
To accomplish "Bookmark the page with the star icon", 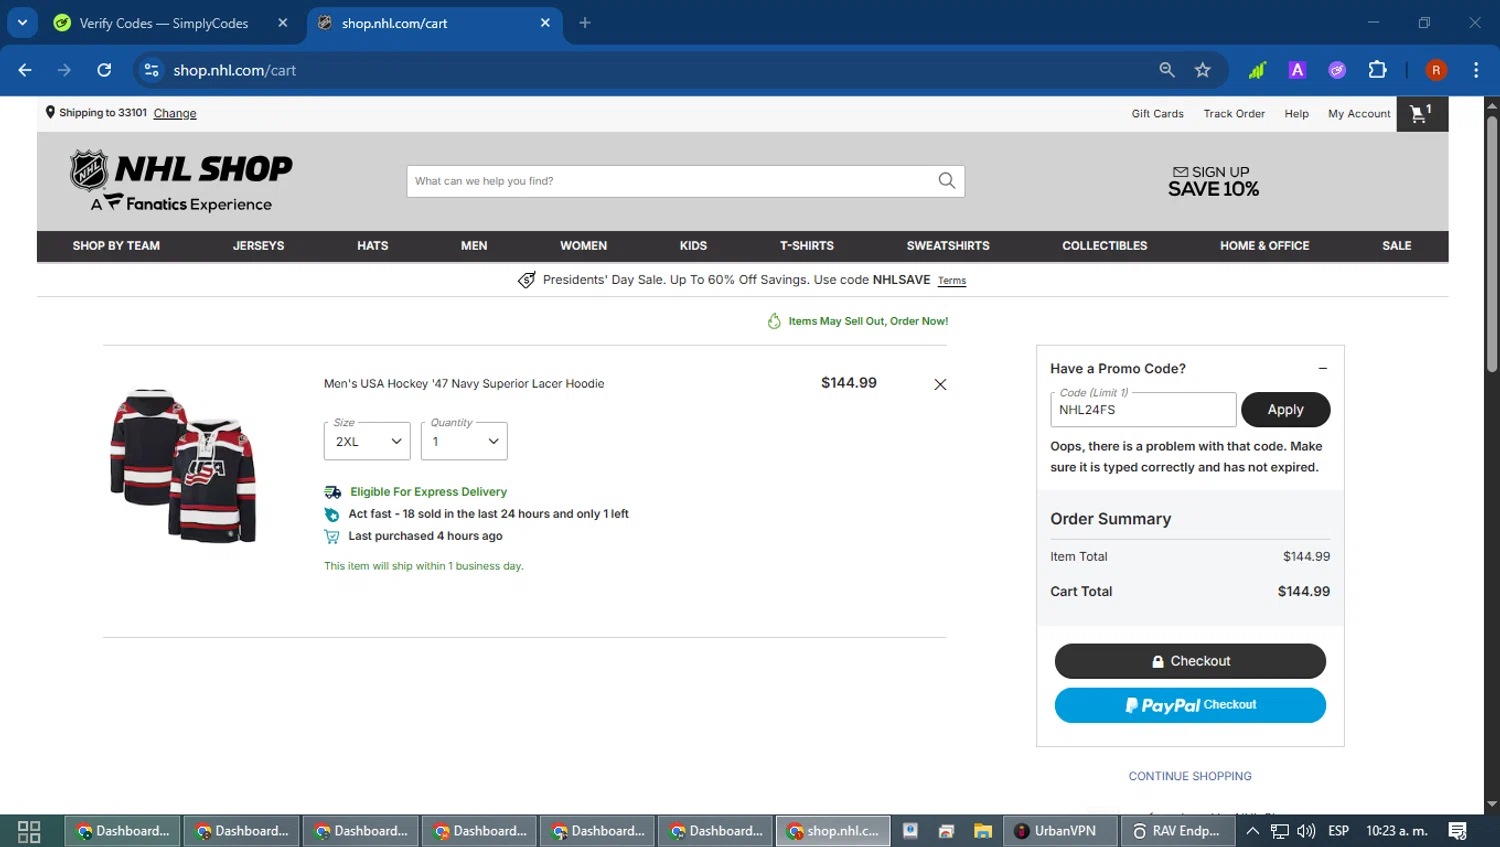I will pos(1202,70).
